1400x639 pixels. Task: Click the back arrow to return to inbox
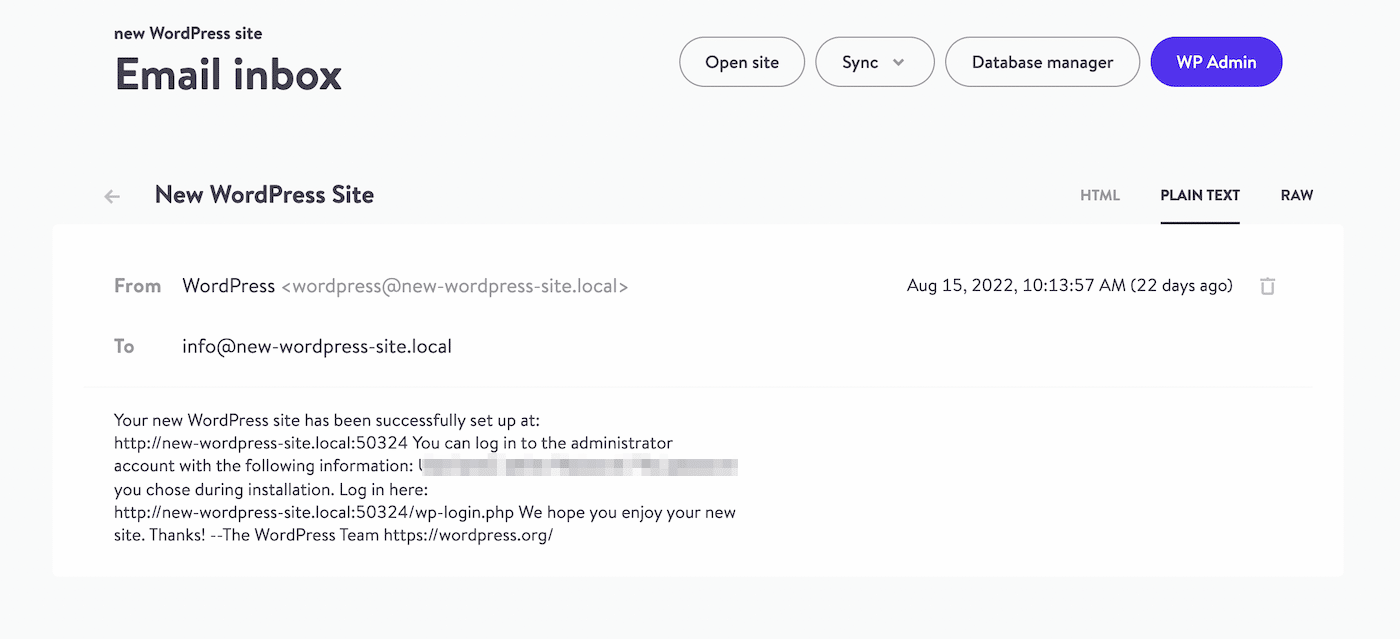click(x=111, y=195)
